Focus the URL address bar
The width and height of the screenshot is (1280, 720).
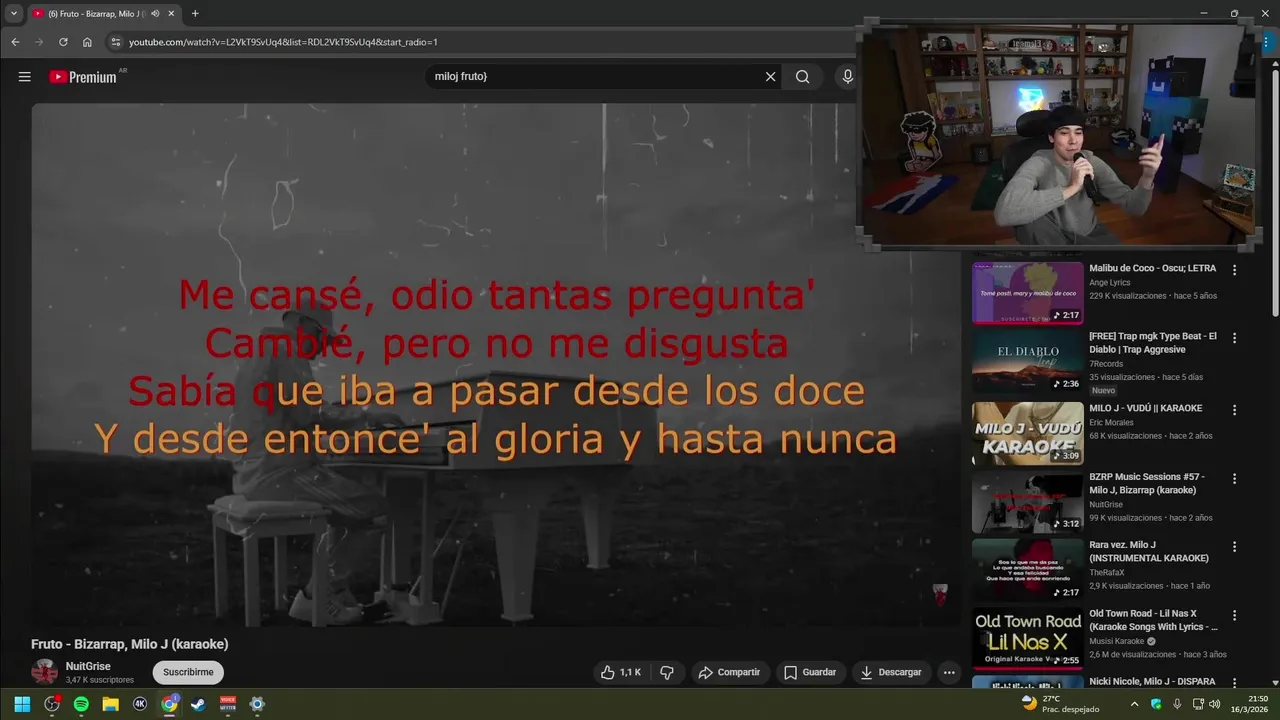click(480, 42)
